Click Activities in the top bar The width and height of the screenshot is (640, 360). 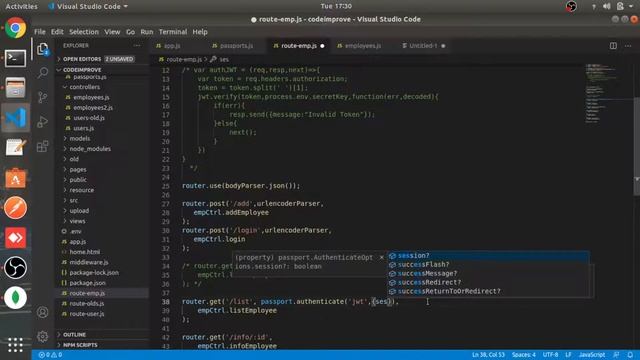point(22,6)
